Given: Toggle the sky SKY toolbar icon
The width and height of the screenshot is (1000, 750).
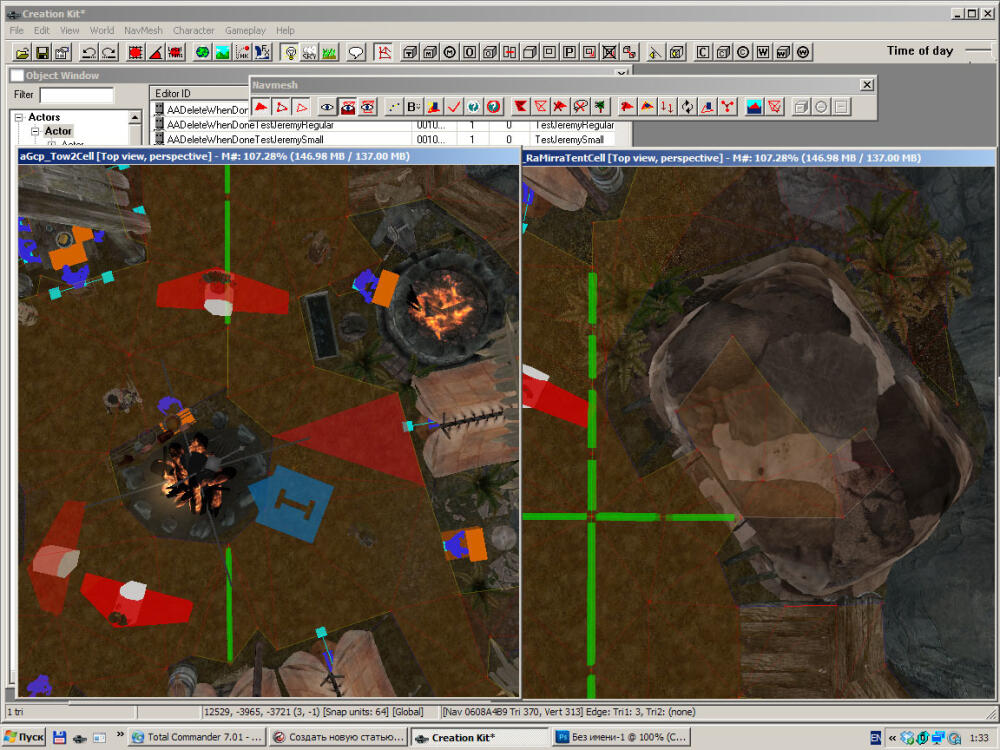Looking at the screenshot, I should pos(309,52).
